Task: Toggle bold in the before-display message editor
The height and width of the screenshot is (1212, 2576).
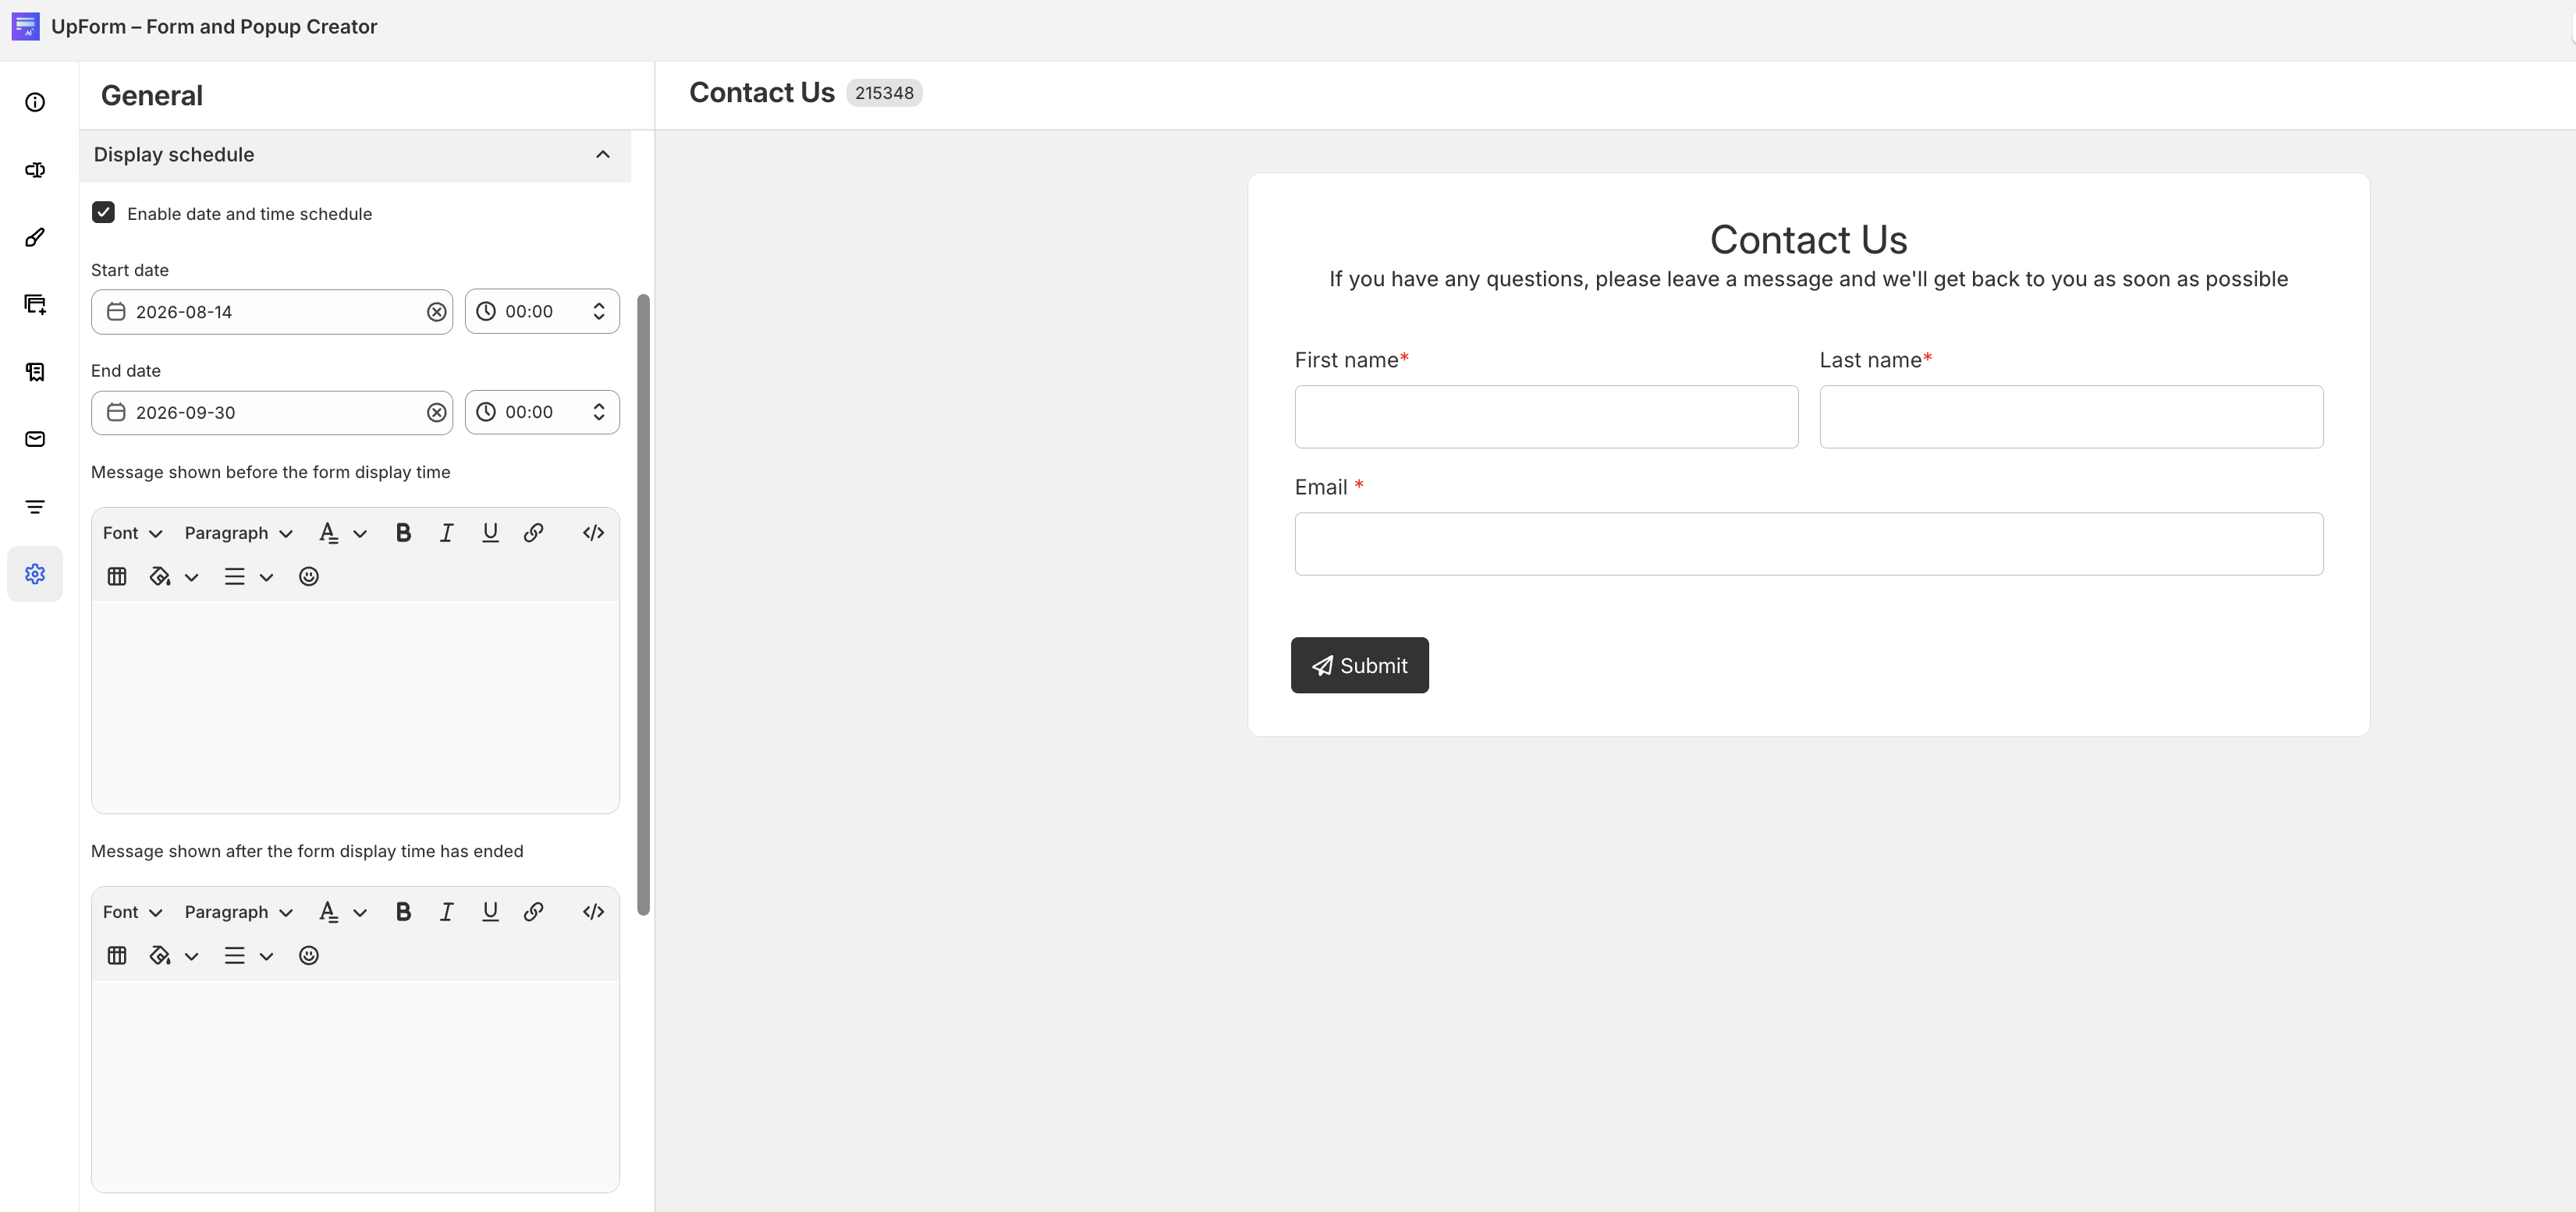Action: [x=403, y=533]
